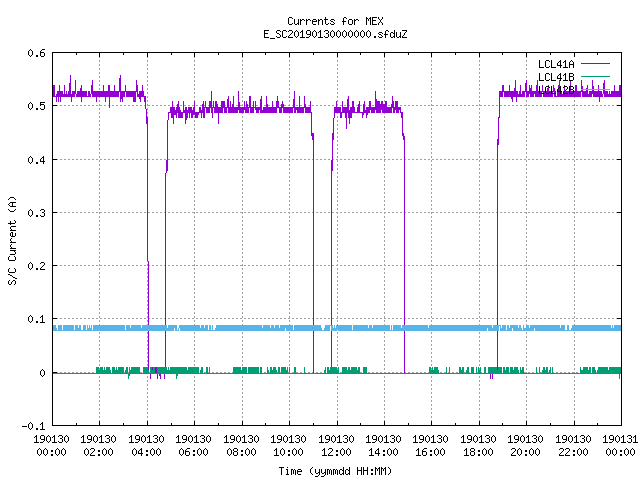Click the 04:00 x-axis time label
This screenshot has width=640, height=480.
146,452
